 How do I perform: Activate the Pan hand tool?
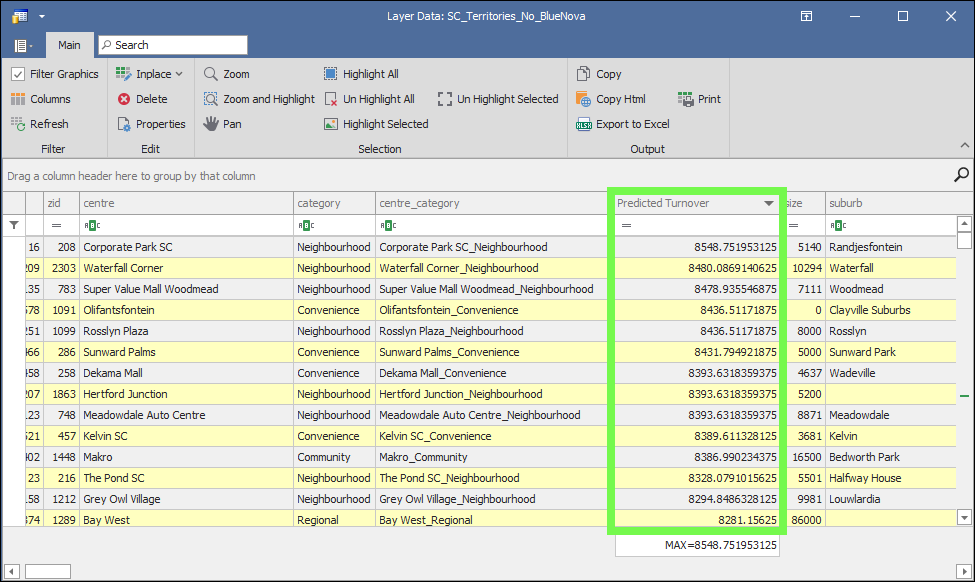221,124
